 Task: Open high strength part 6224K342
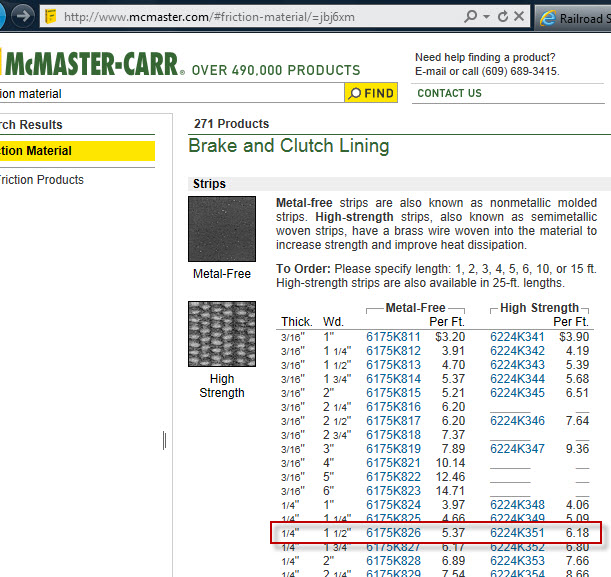pos(517,351)
